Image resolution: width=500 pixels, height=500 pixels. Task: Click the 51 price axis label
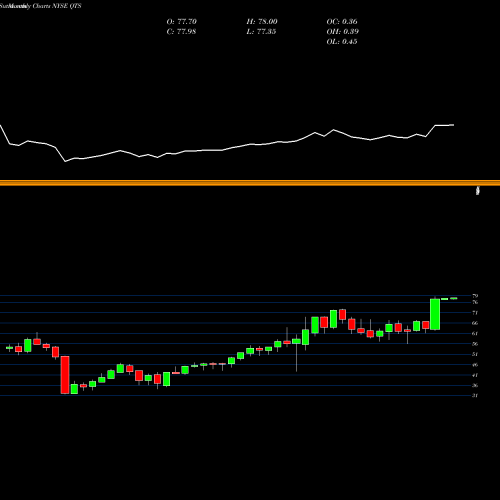475,354
